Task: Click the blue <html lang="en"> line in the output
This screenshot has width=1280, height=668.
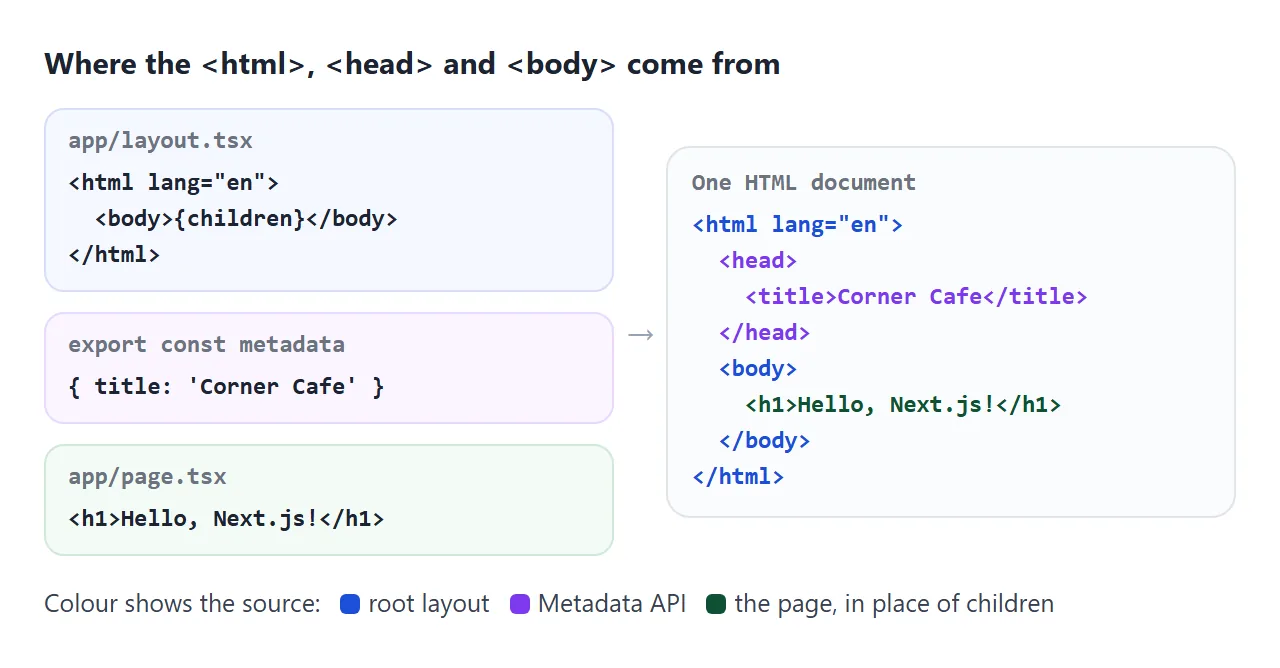Action: [797, 225]
